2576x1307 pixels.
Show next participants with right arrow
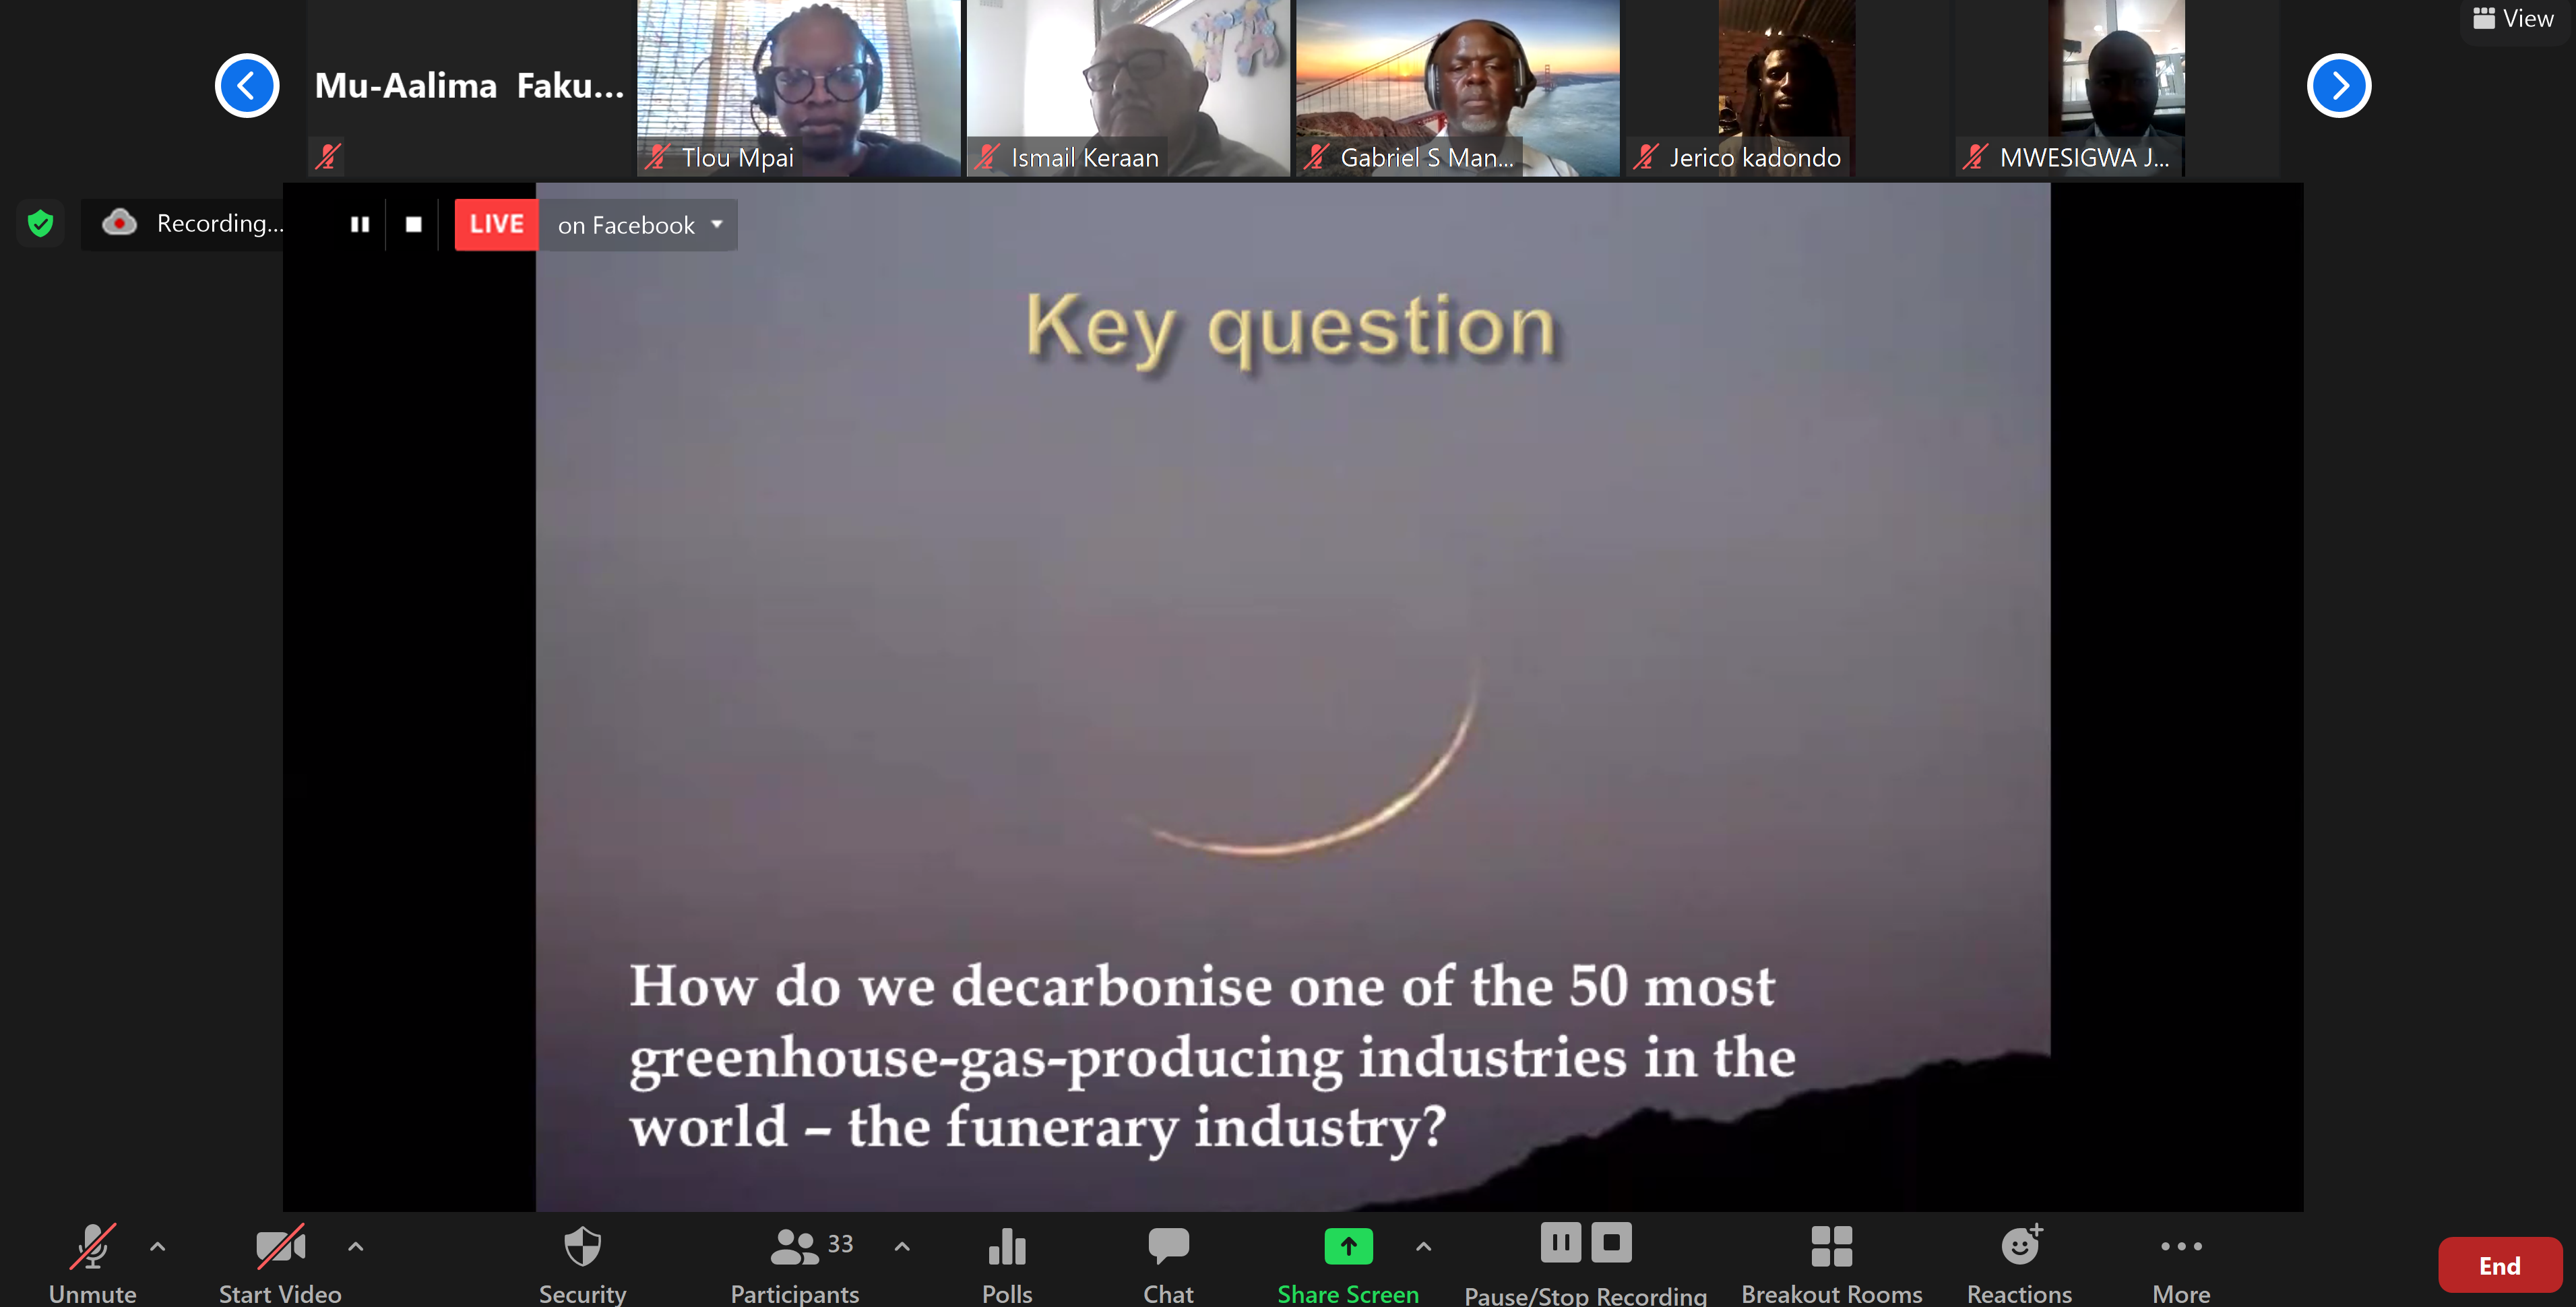[2338, 86]
